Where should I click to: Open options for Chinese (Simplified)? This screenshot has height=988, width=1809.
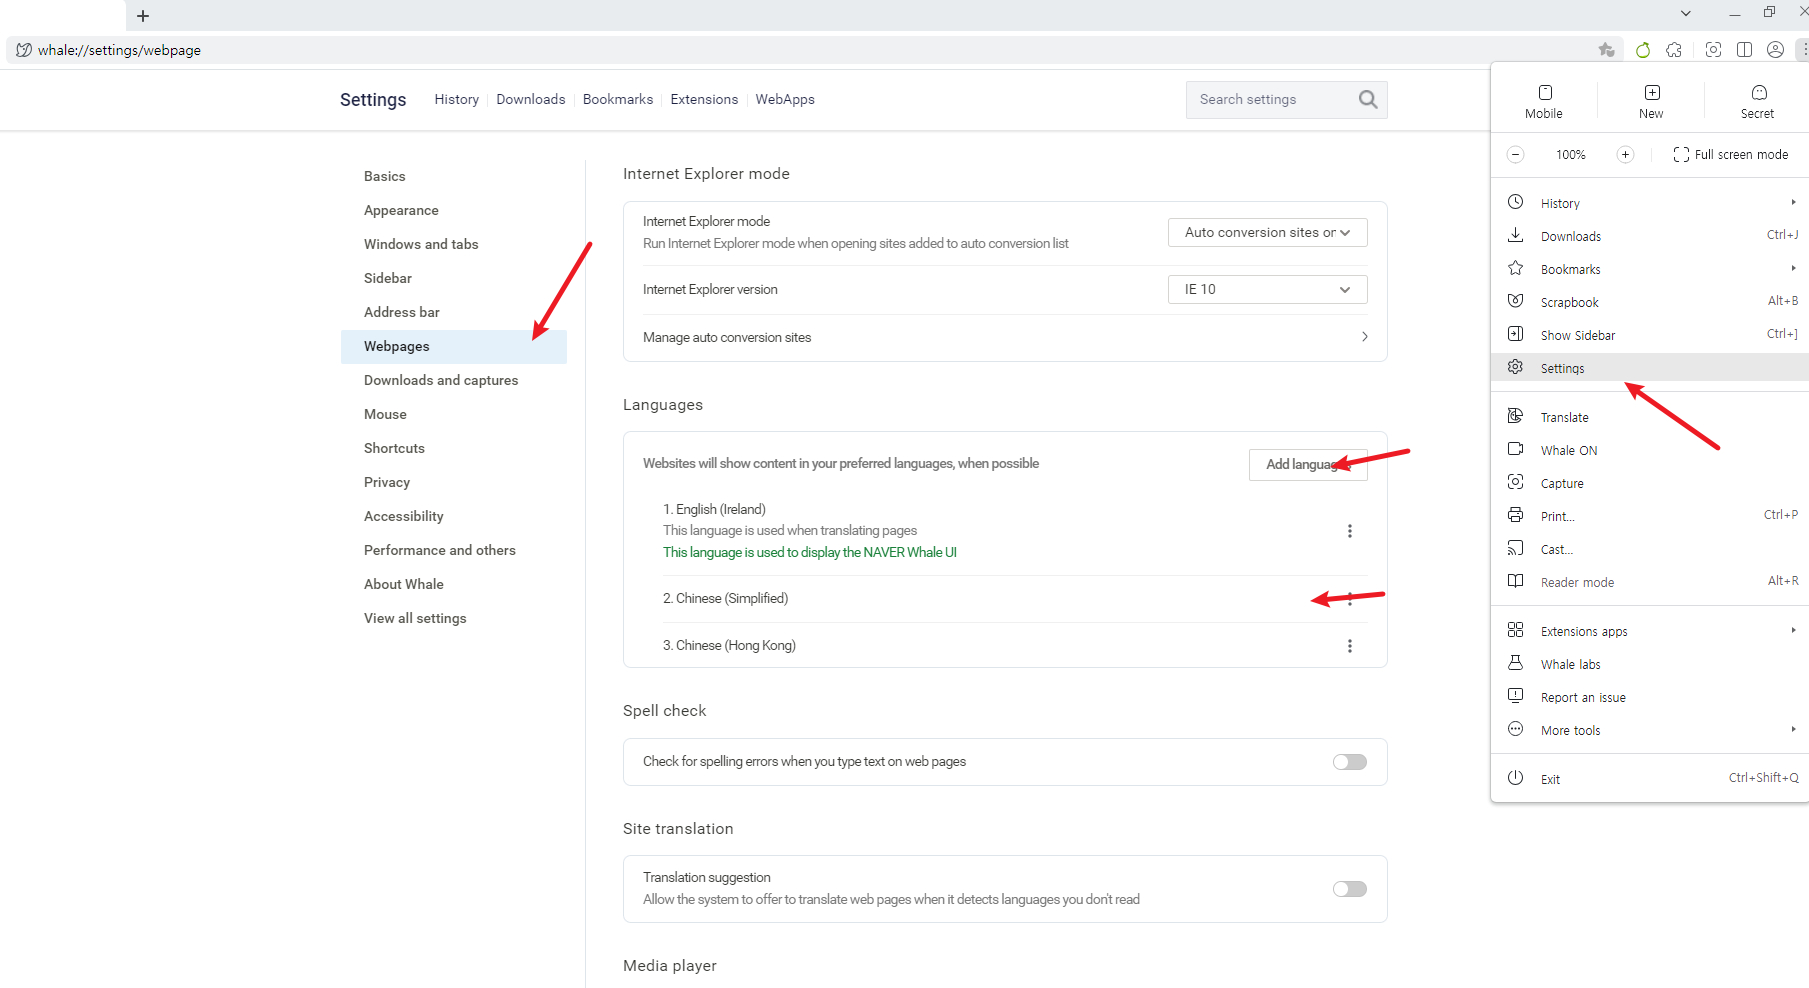point(1350,599)
